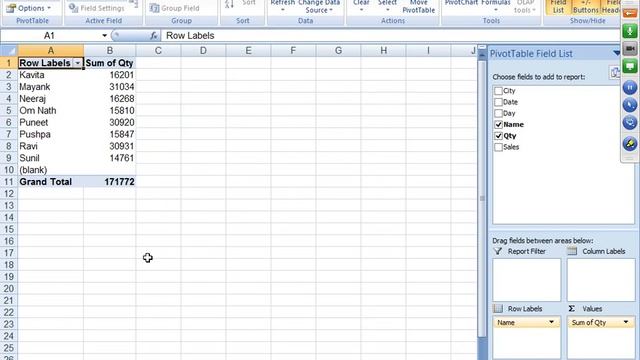
Task: Insert a PivotChart from Tools group
Action: [461, 3]
